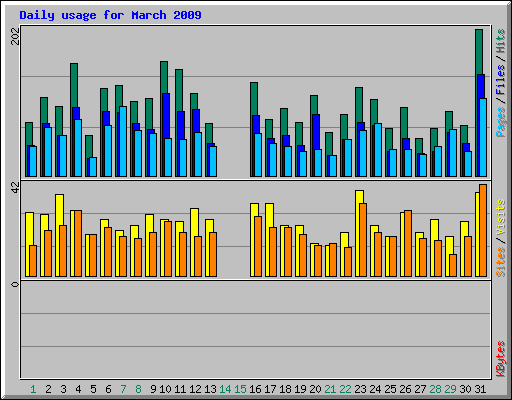The width and height of the screenshot is (512, 400).
Task: Click the orange sites bar for day 1
Action: tap(33, 261)
